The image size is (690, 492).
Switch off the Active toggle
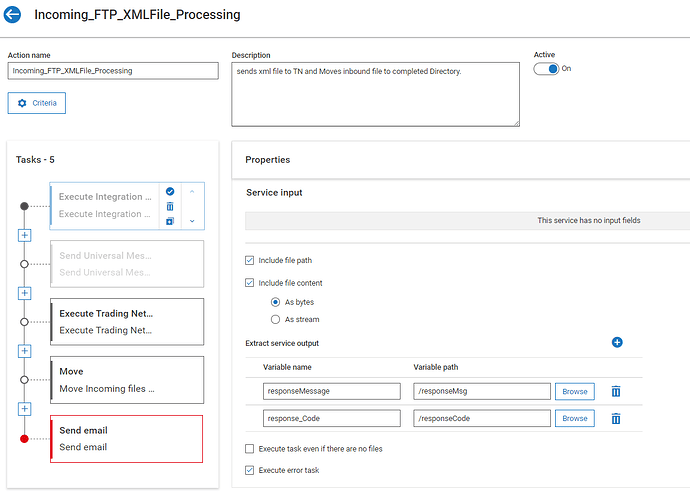[546, 69]
